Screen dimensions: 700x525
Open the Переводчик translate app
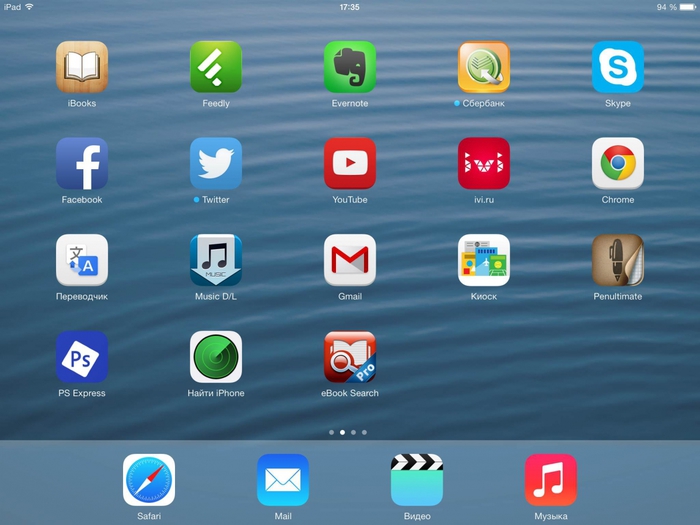[82, 260]
